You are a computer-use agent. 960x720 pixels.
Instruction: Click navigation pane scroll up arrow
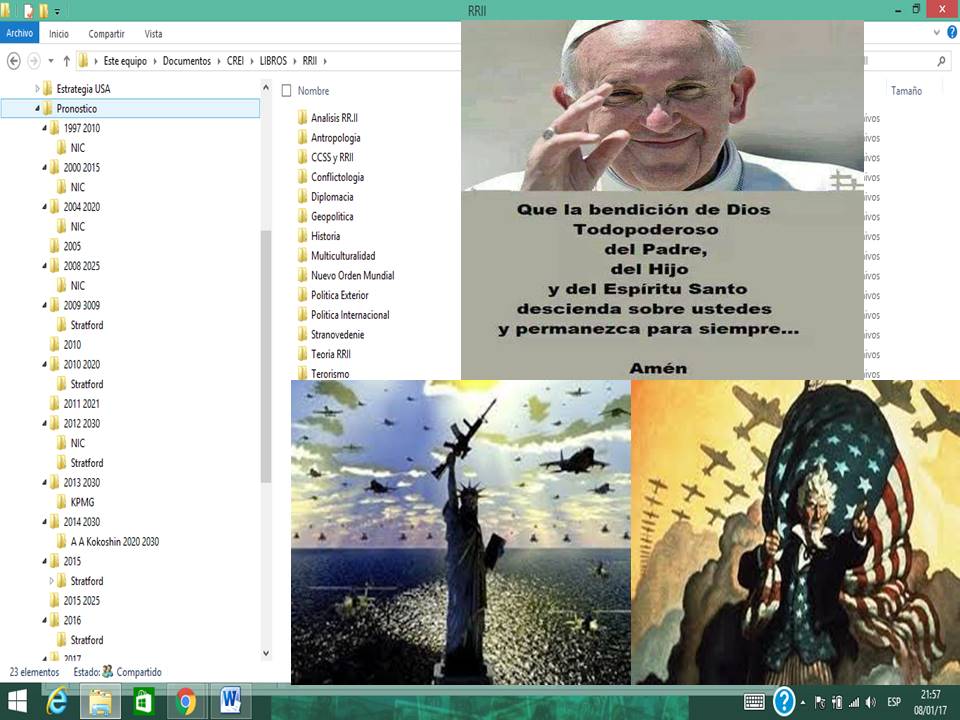click(x=266, y=88)
